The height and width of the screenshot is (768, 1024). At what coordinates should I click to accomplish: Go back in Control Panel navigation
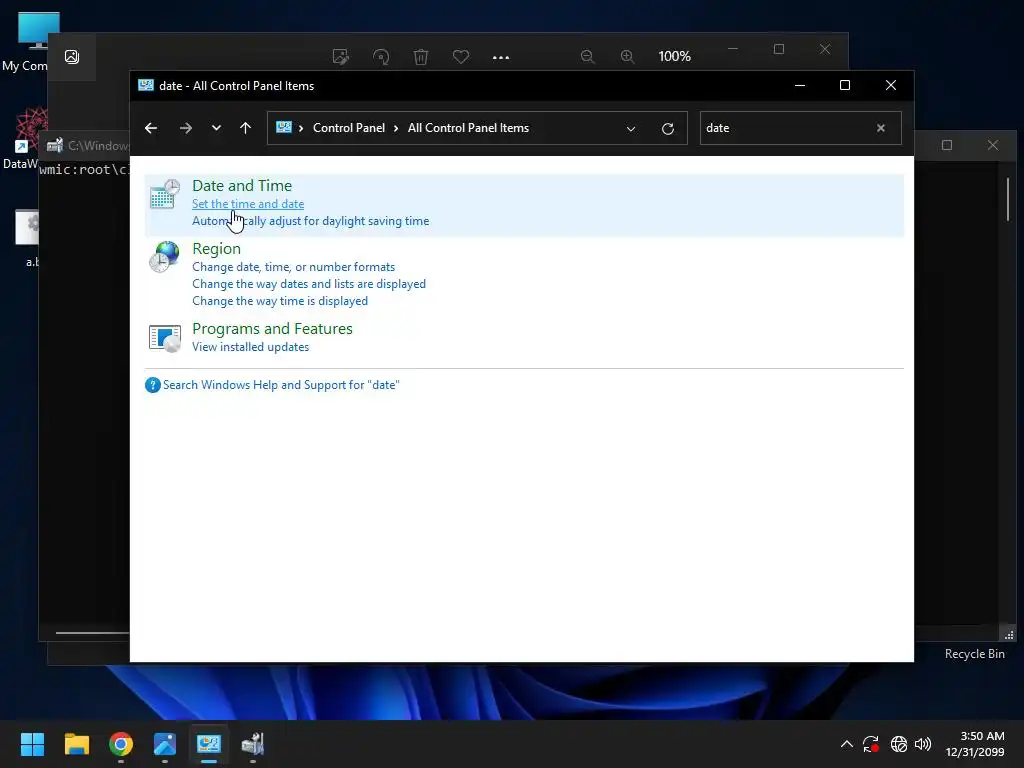coord(151,128)
